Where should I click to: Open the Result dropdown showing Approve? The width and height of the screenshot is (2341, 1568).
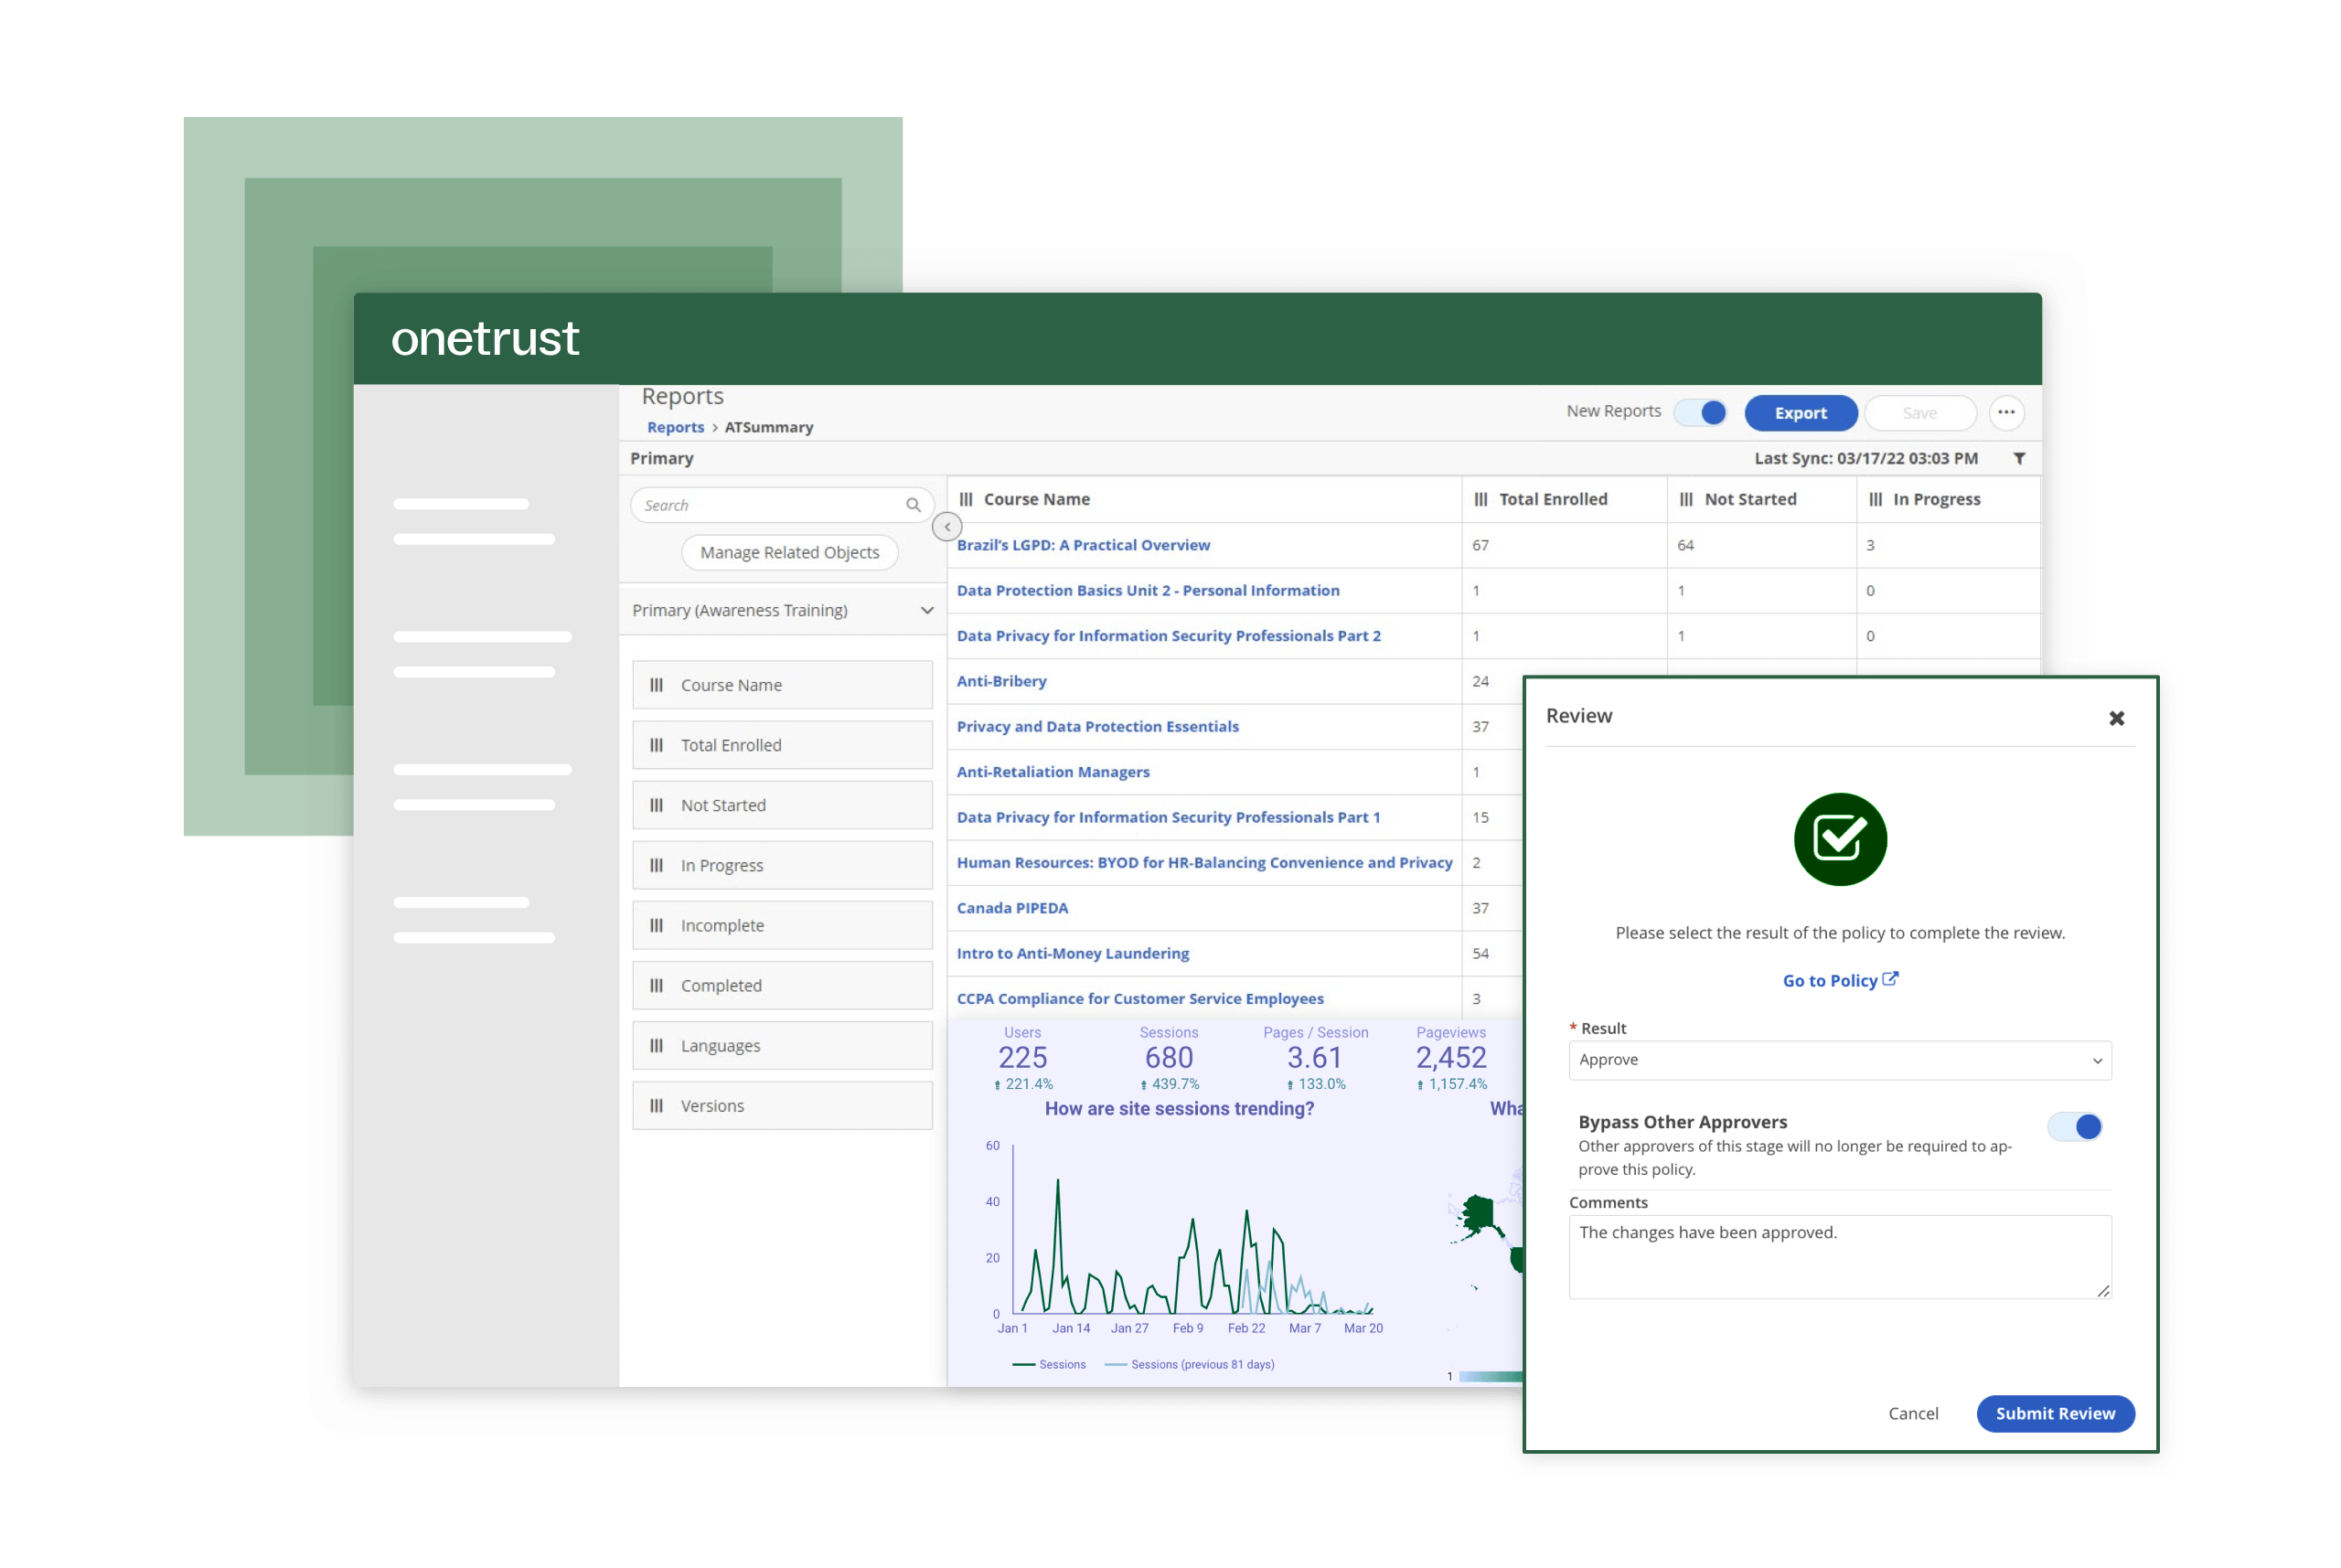tap(1839, 1060)
